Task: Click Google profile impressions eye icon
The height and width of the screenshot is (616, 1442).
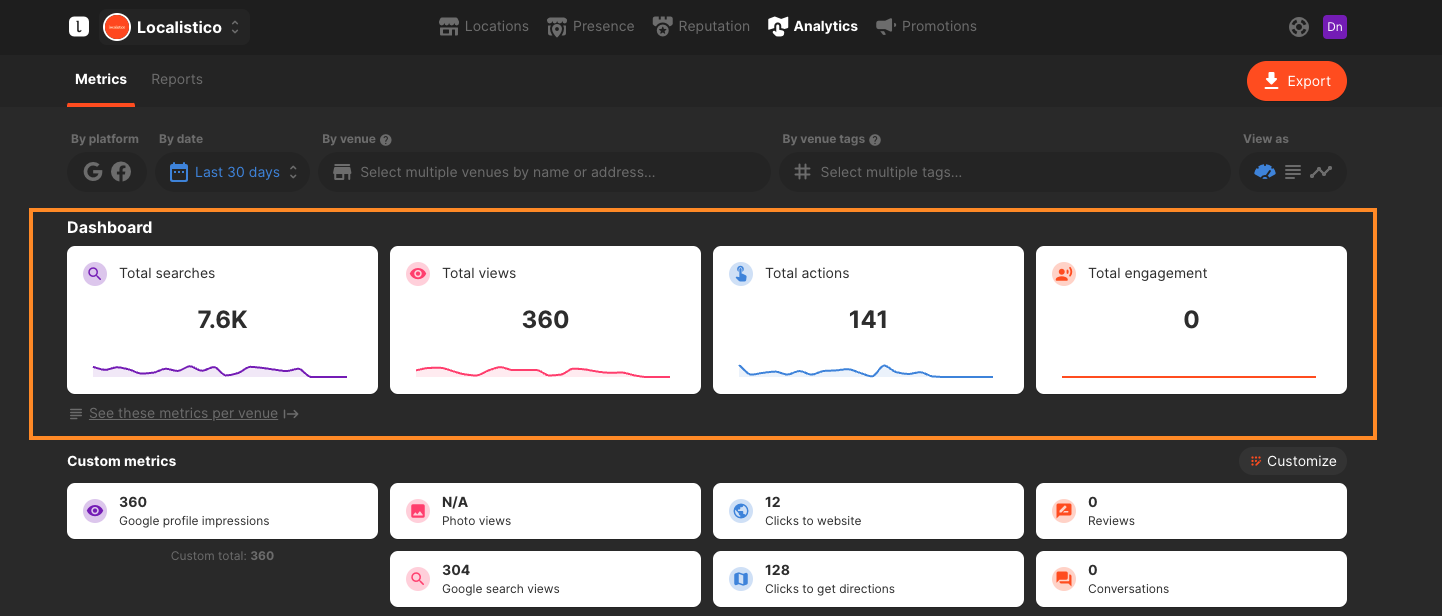Action: (95, 511)
